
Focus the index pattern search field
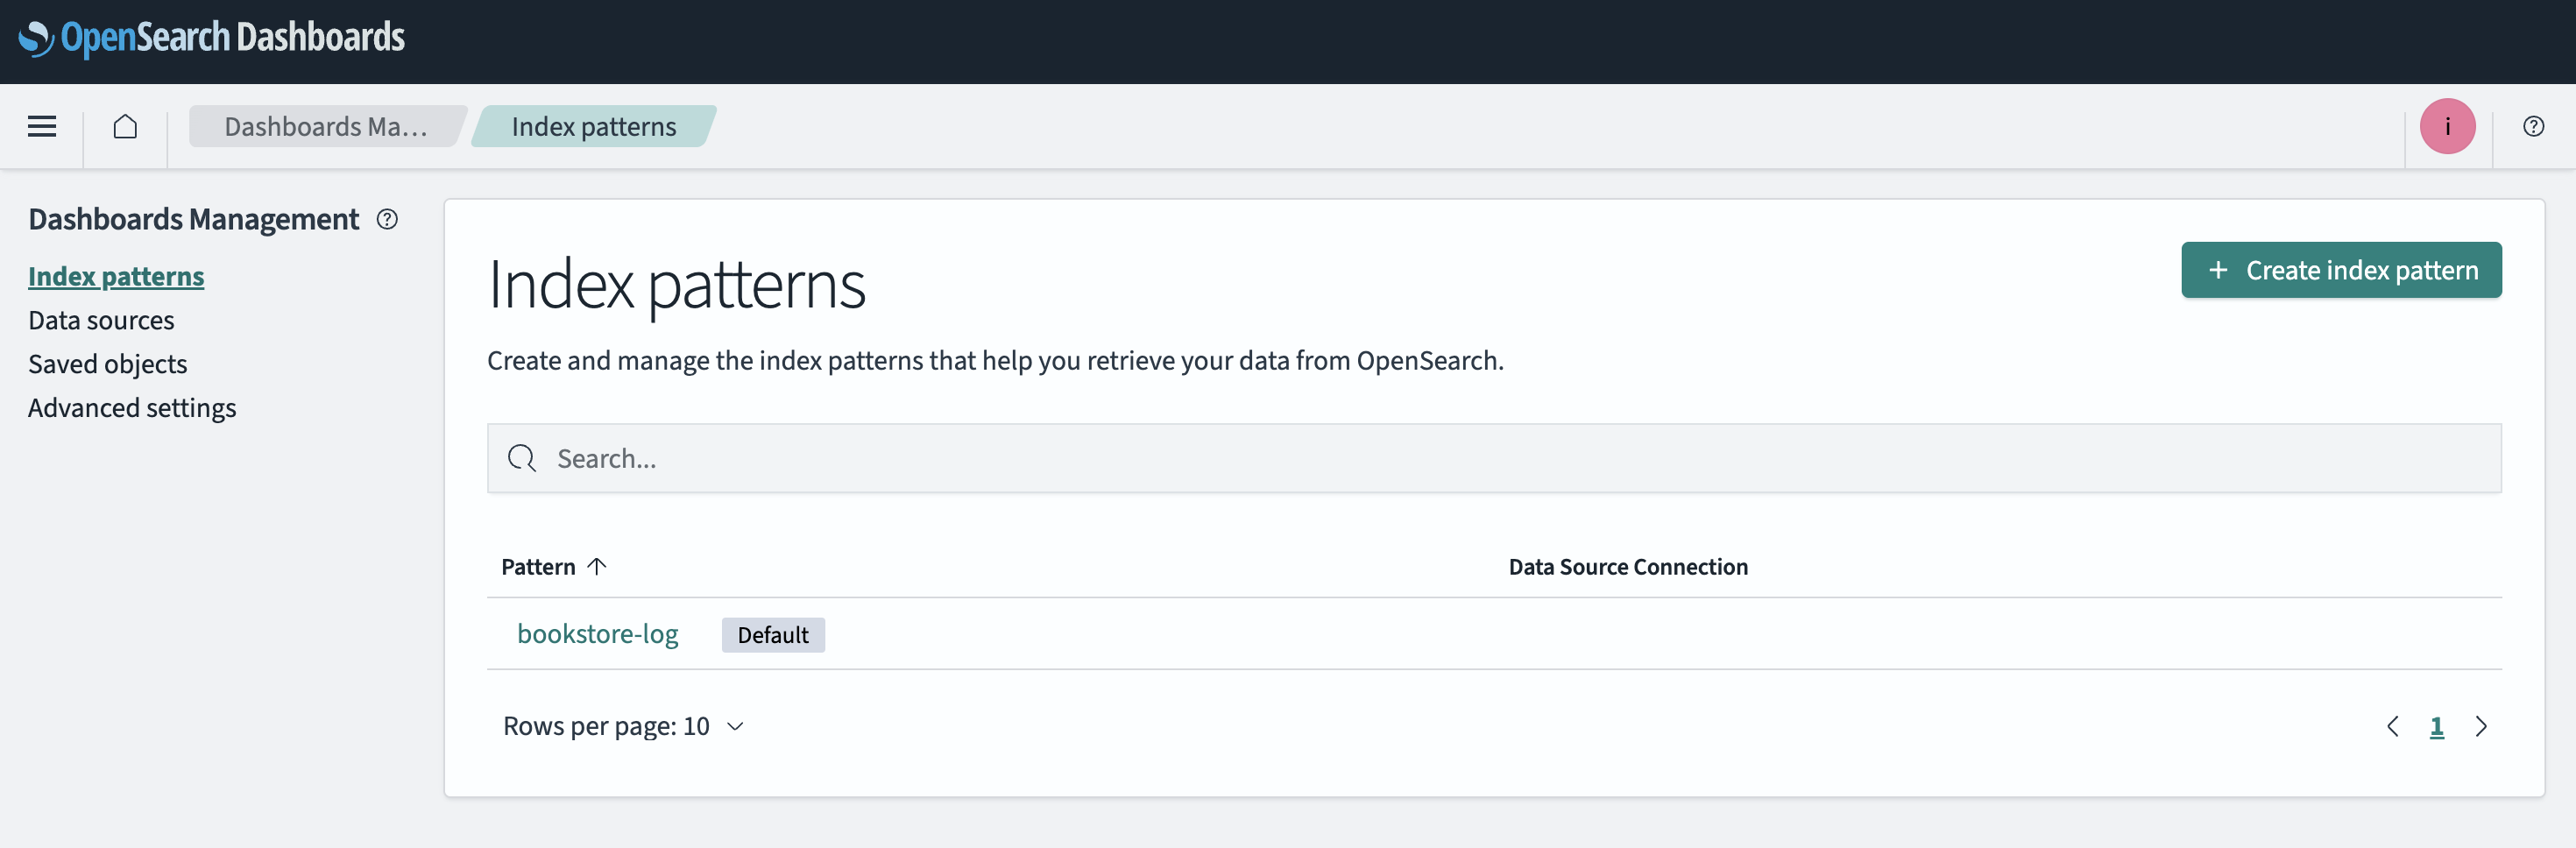click(1494, 458)
